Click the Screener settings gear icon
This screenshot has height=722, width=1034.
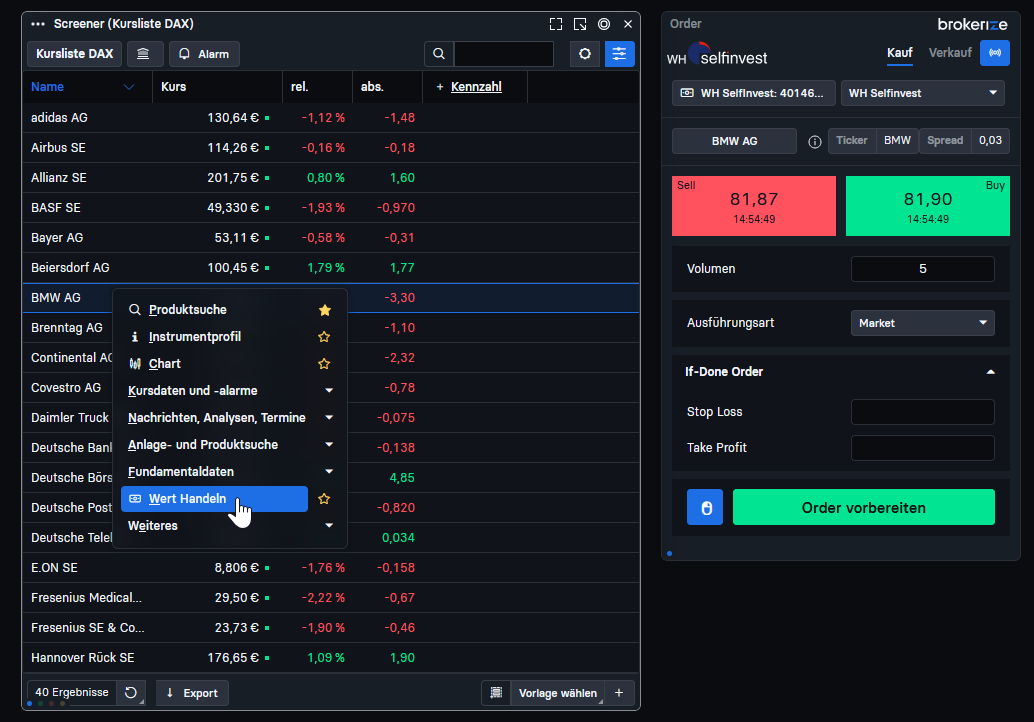585,54
